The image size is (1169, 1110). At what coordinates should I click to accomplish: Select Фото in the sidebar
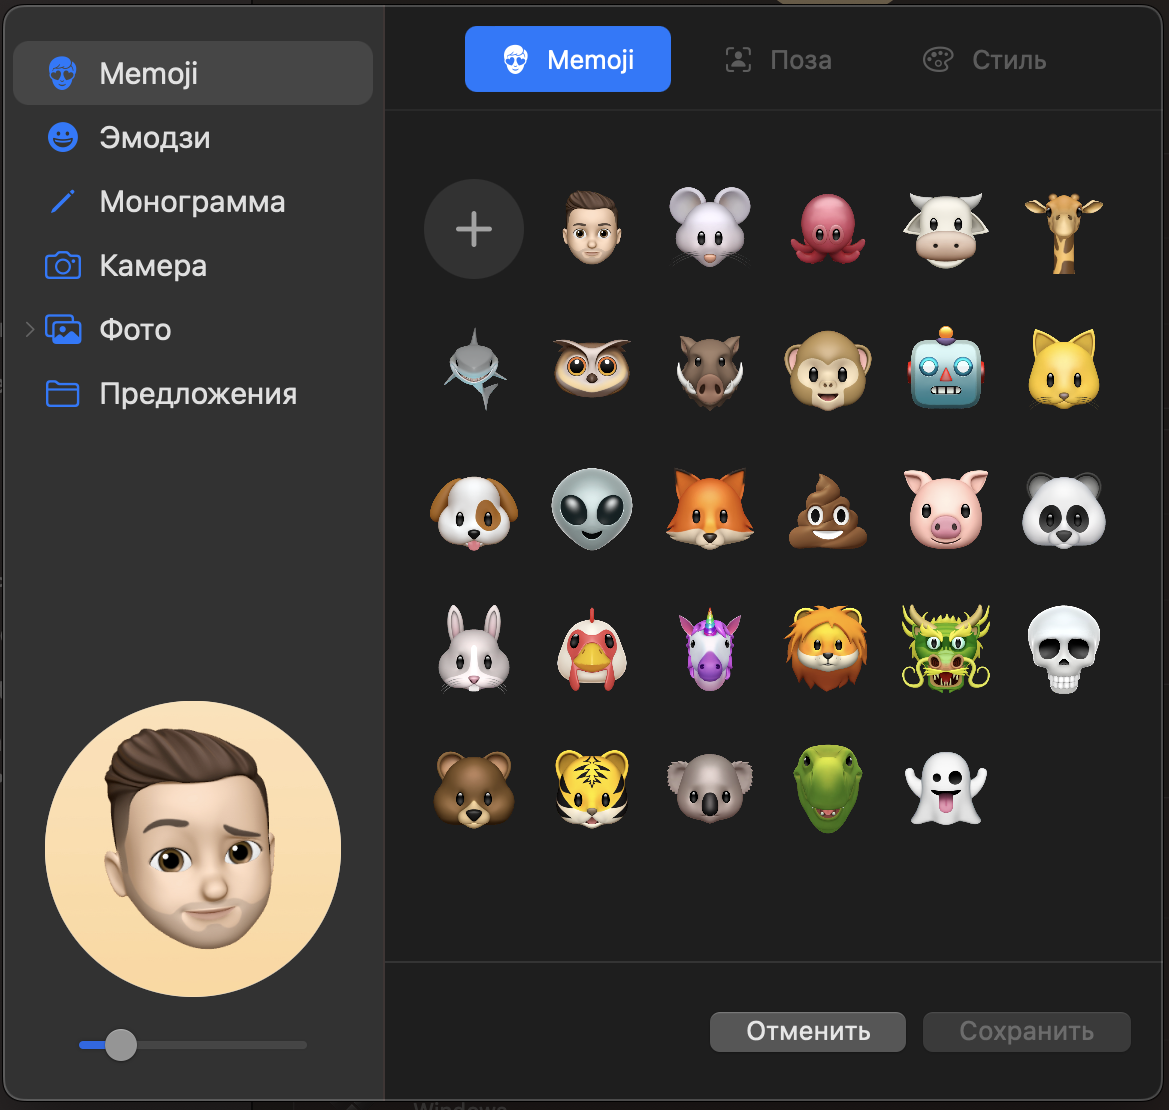point(193,329)
